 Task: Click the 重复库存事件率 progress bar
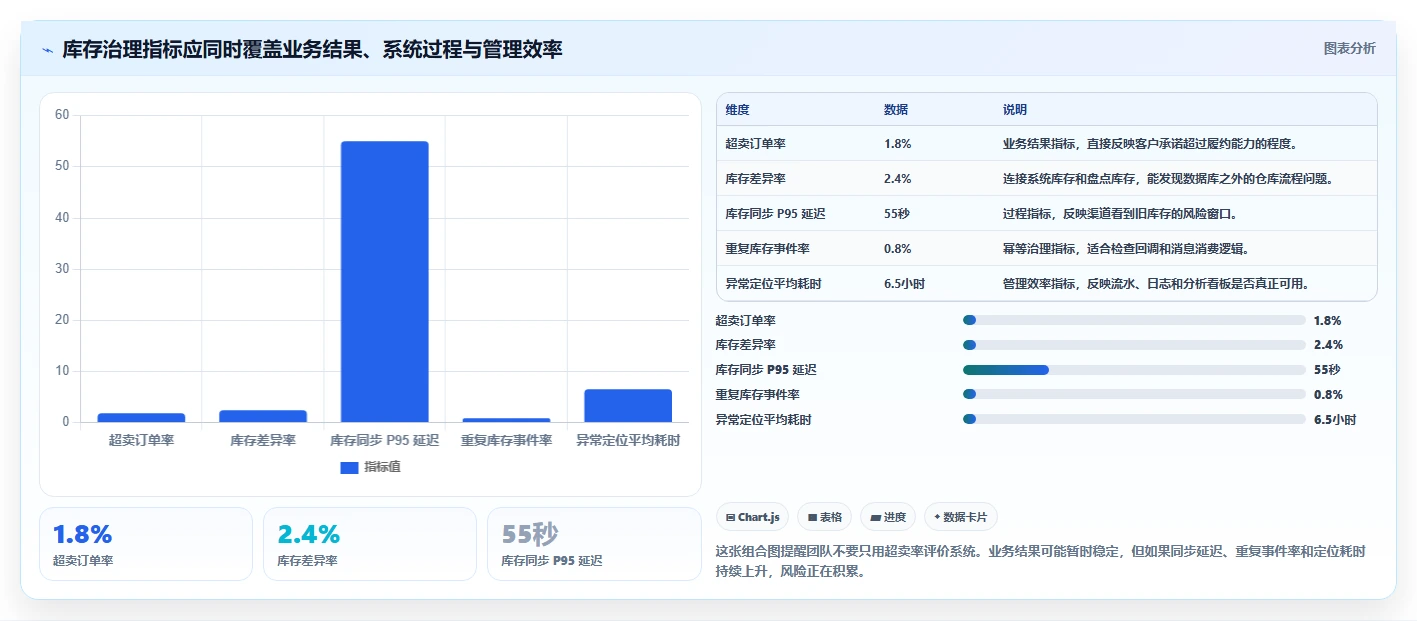coord(1134,395)
